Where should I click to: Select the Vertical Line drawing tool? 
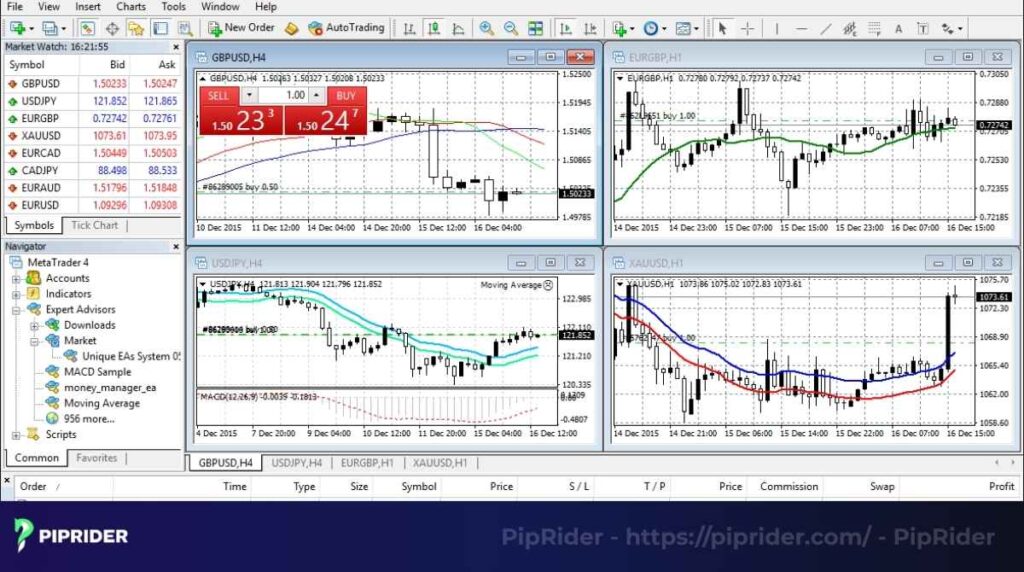point(776,28)
